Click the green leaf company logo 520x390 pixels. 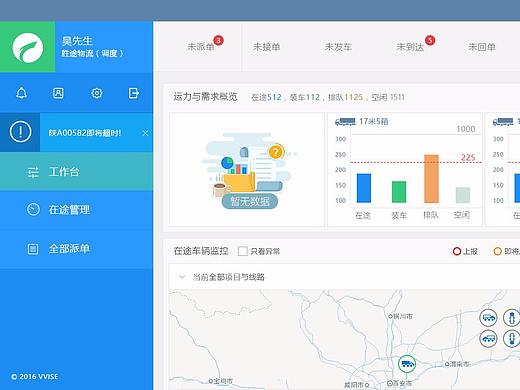click(x=28, y=47)
